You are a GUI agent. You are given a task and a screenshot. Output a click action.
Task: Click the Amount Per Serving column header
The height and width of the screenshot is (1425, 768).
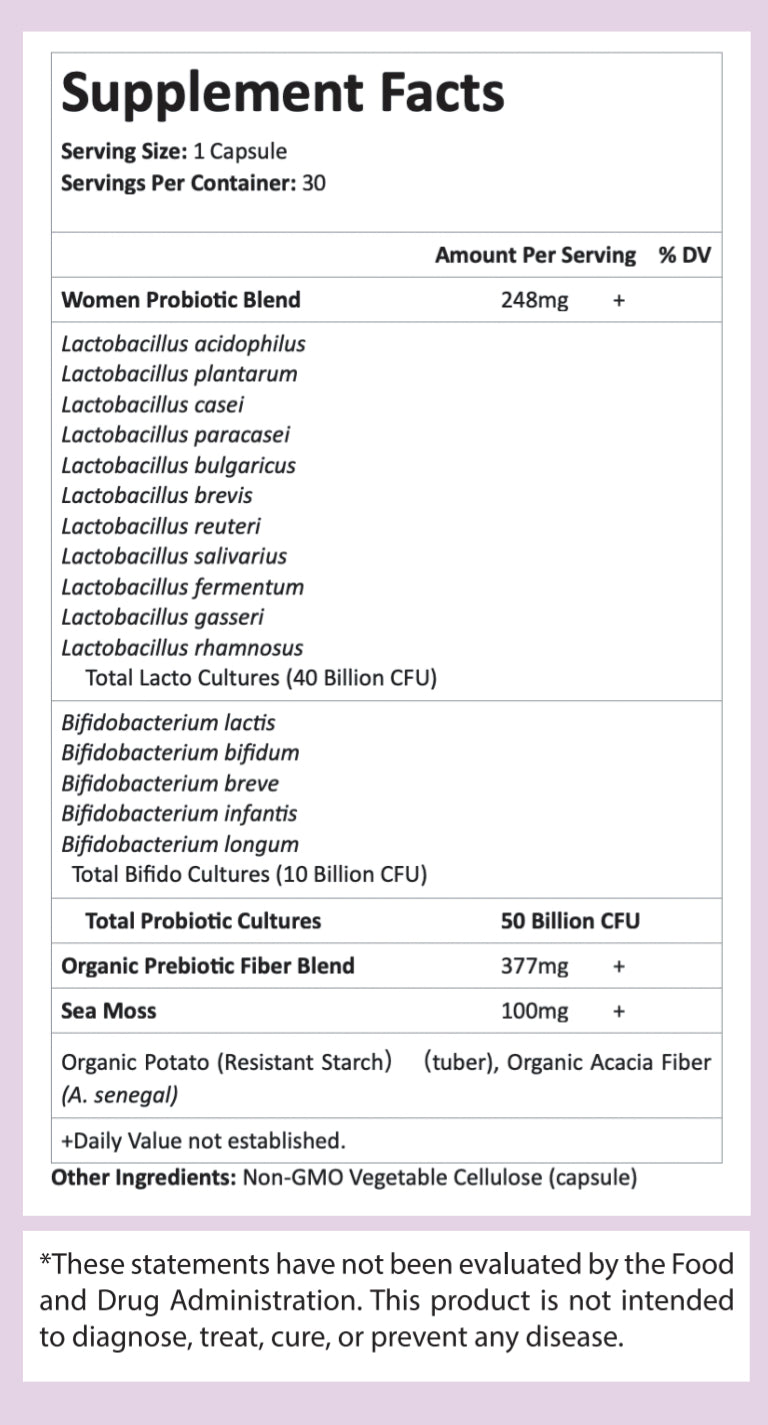535,255
